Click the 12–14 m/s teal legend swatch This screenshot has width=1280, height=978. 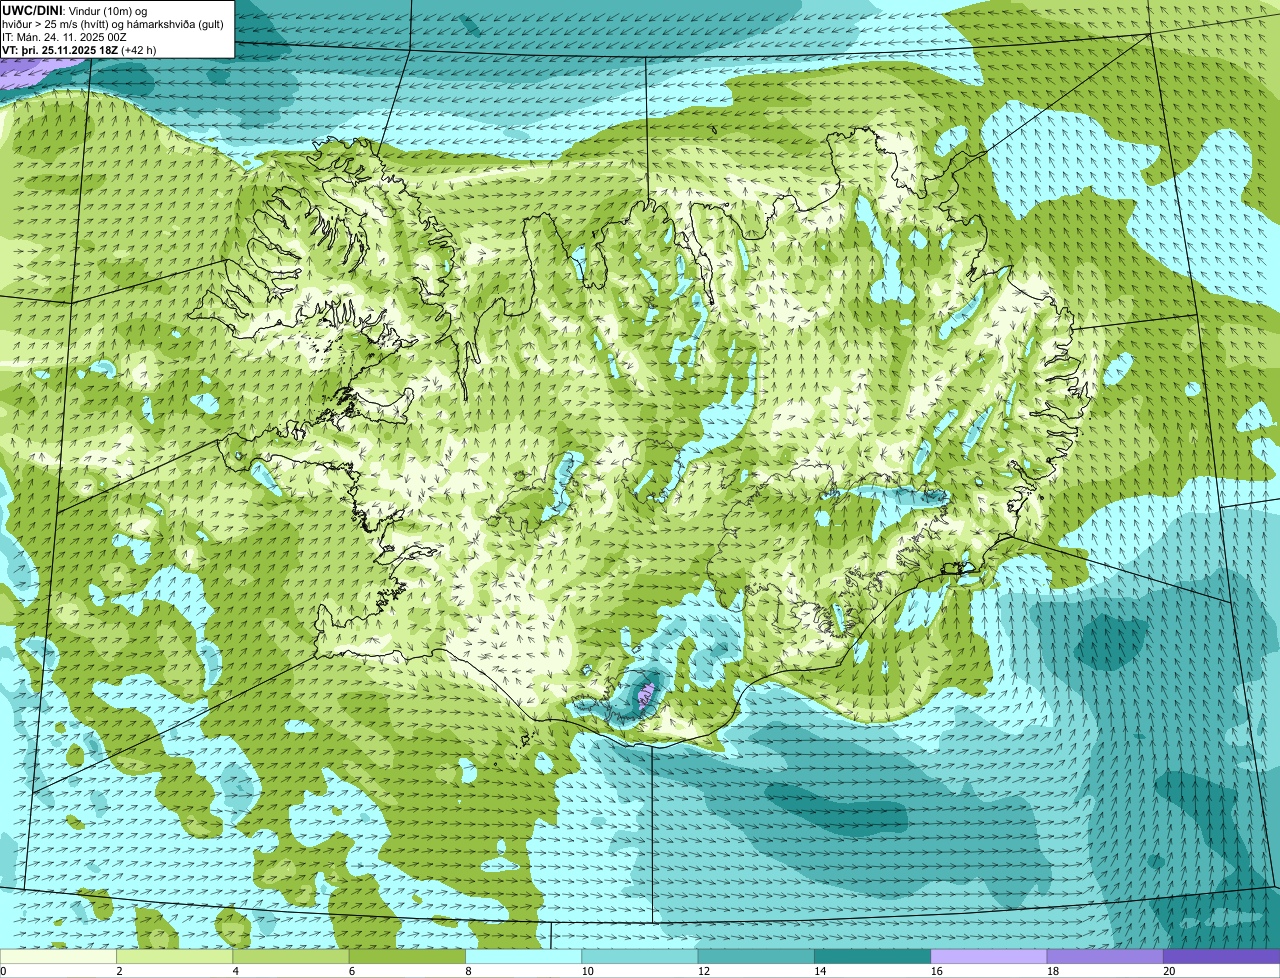(756, 956)
